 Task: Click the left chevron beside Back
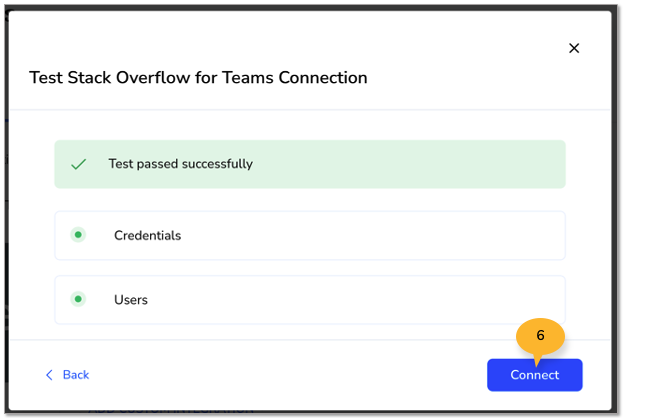(49, 375)
